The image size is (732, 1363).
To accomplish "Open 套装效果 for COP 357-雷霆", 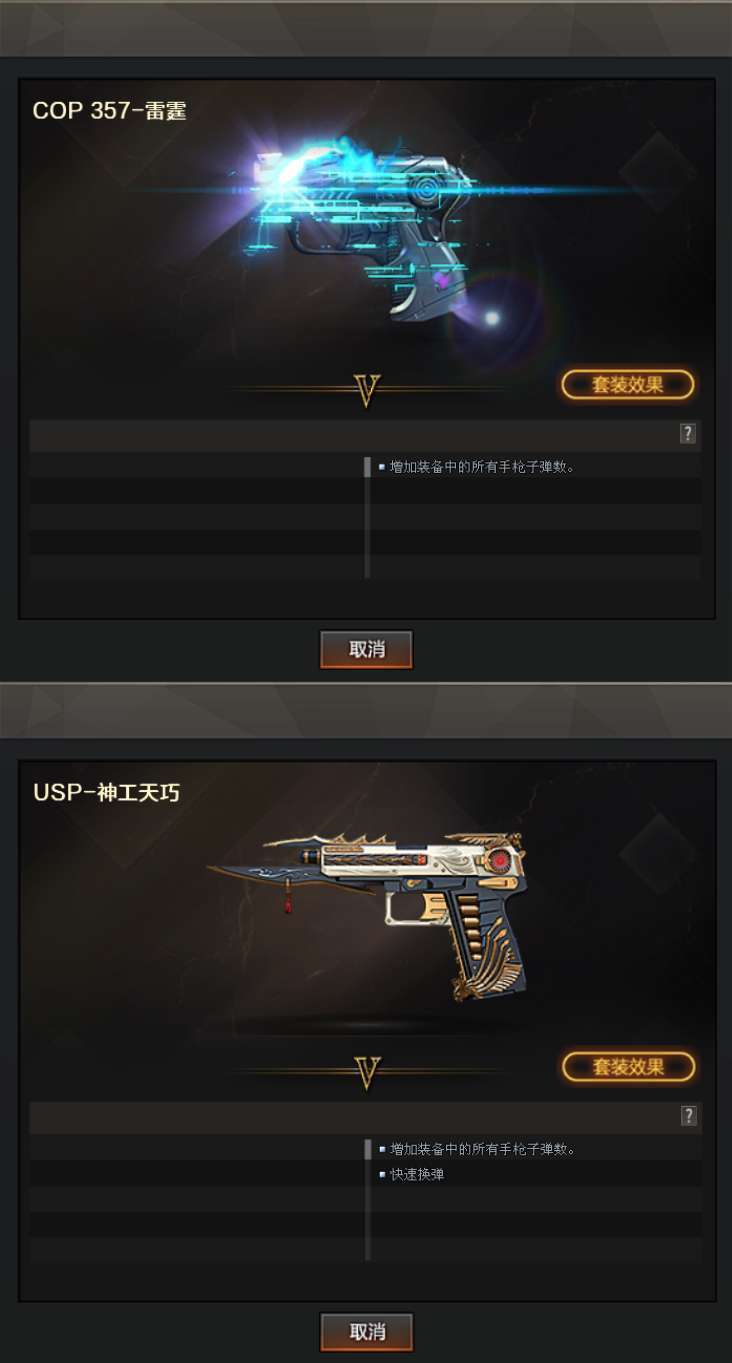I will 628,385.
